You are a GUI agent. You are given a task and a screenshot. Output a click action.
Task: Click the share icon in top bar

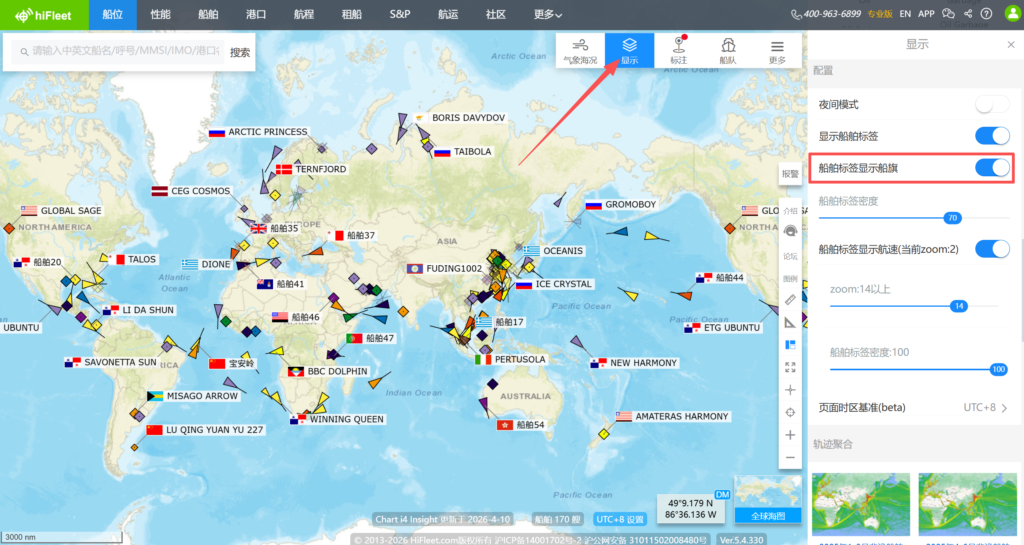point(967,14)
